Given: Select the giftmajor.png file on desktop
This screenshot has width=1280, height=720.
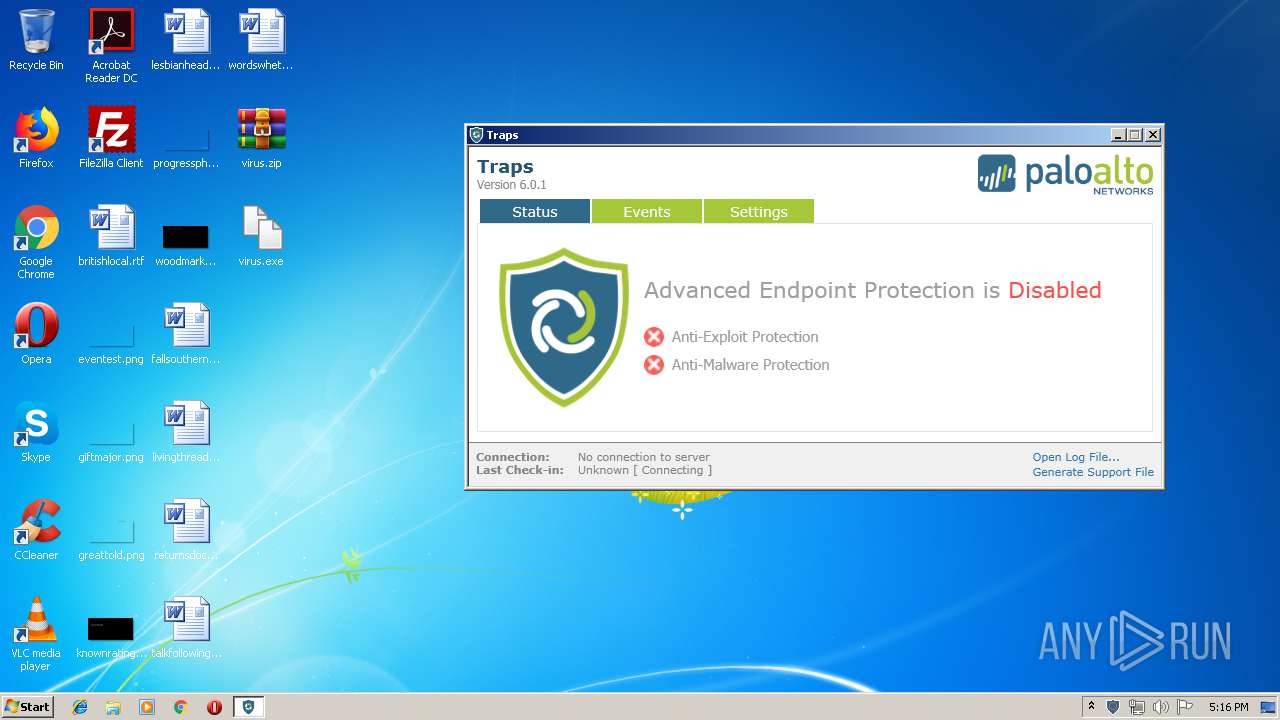Looking at the screenshot, I should coord(111,439).
